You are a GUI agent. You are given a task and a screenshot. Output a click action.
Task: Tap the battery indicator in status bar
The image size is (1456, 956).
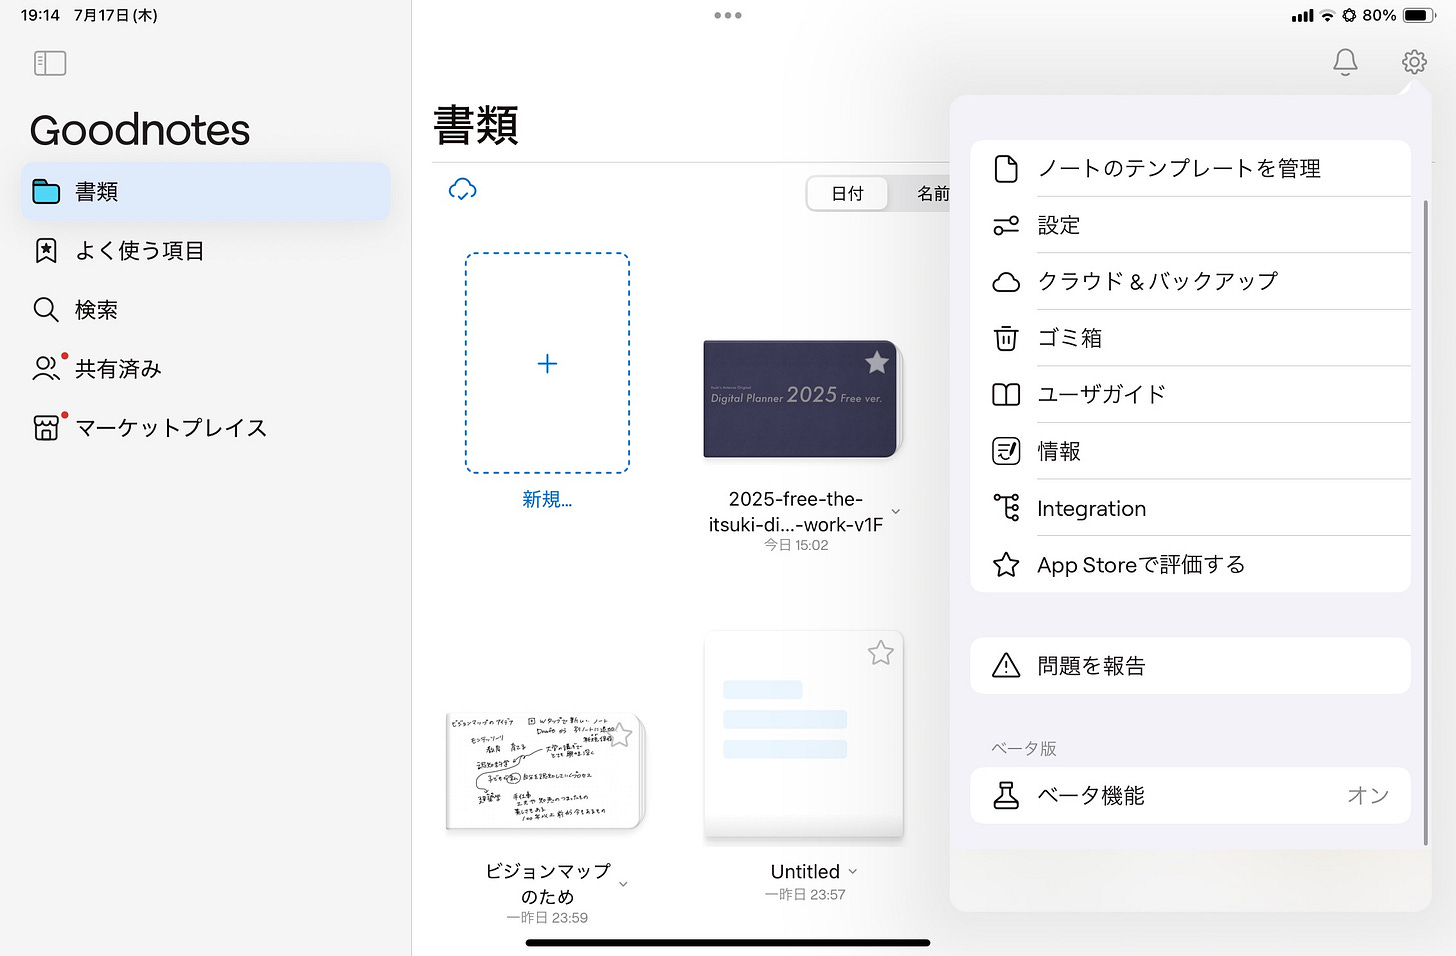[1420, 15]
